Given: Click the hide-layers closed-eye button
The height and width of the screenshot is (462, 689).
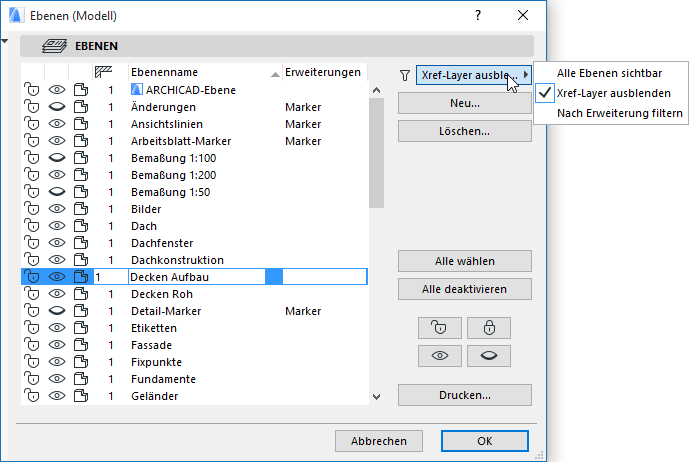Looking at the screenshot, I should pos(489,355).
